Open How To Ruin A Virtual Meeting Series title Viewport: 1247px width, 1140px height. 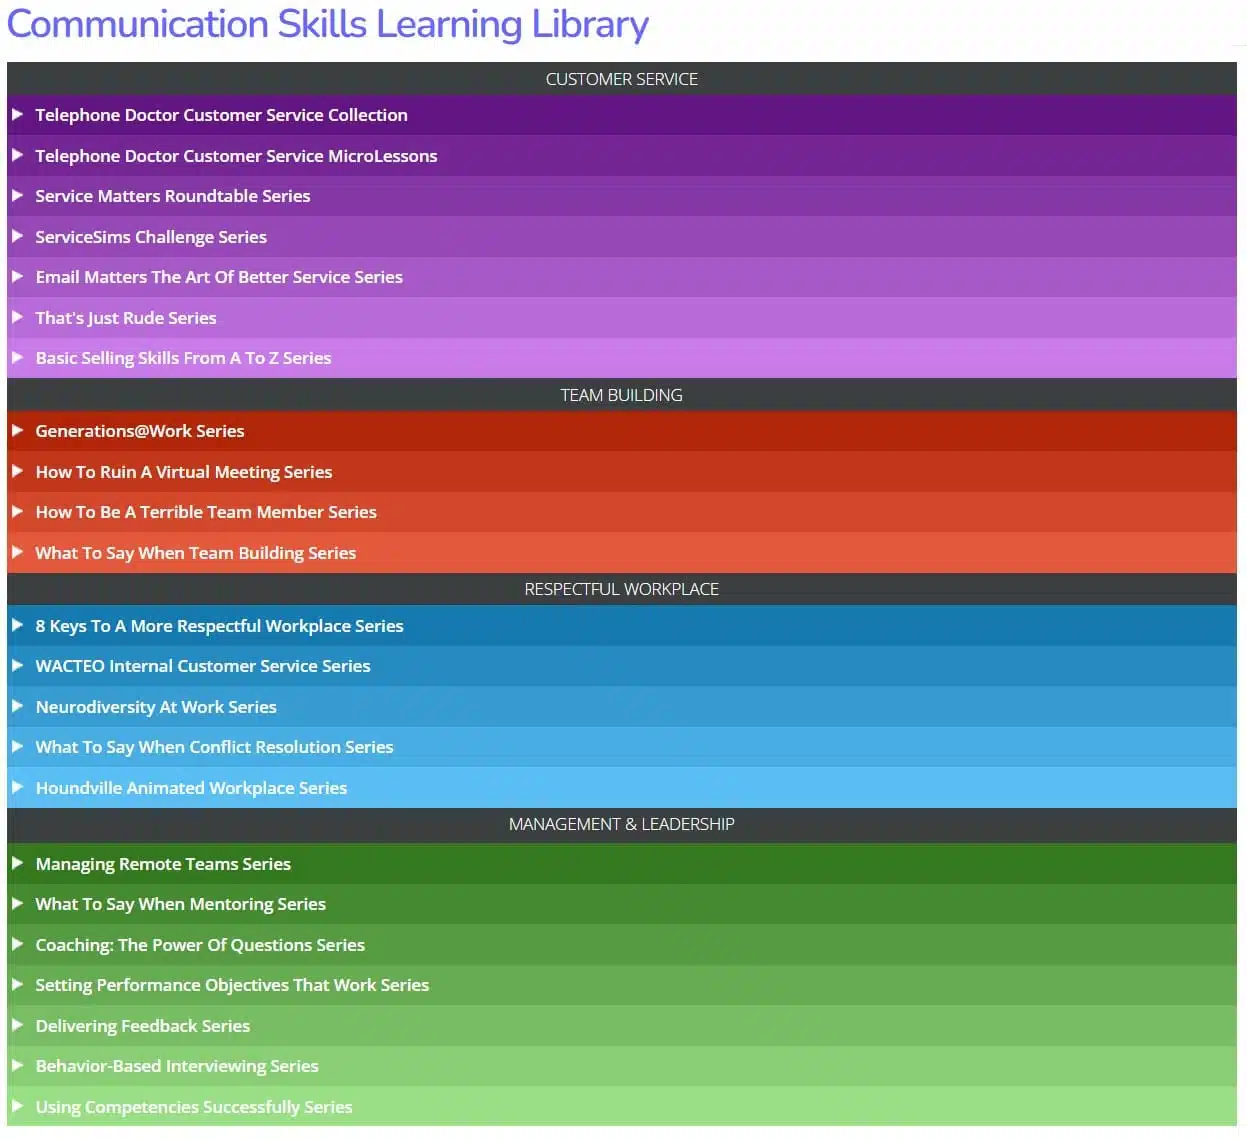coord(184,472)
